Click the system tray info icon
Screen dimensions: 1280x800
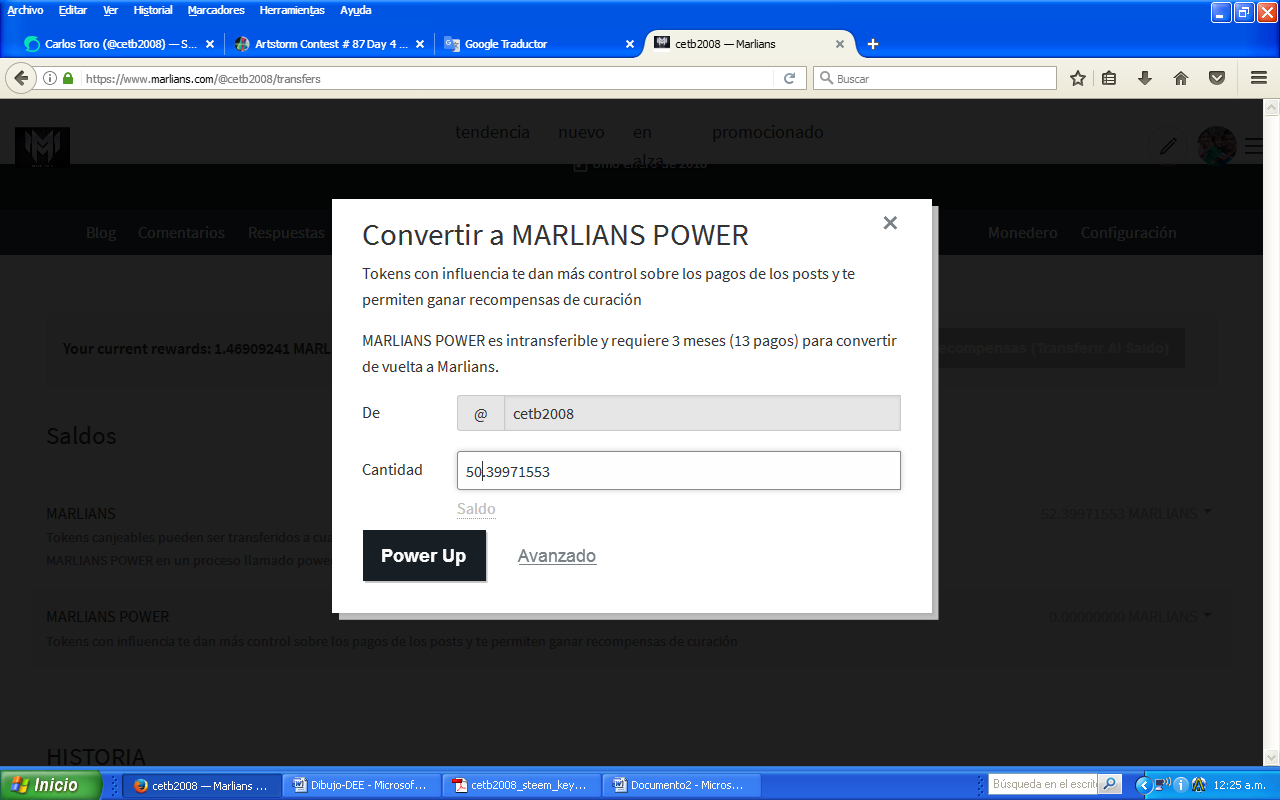pyautogui.click(x=1181, y=785)
